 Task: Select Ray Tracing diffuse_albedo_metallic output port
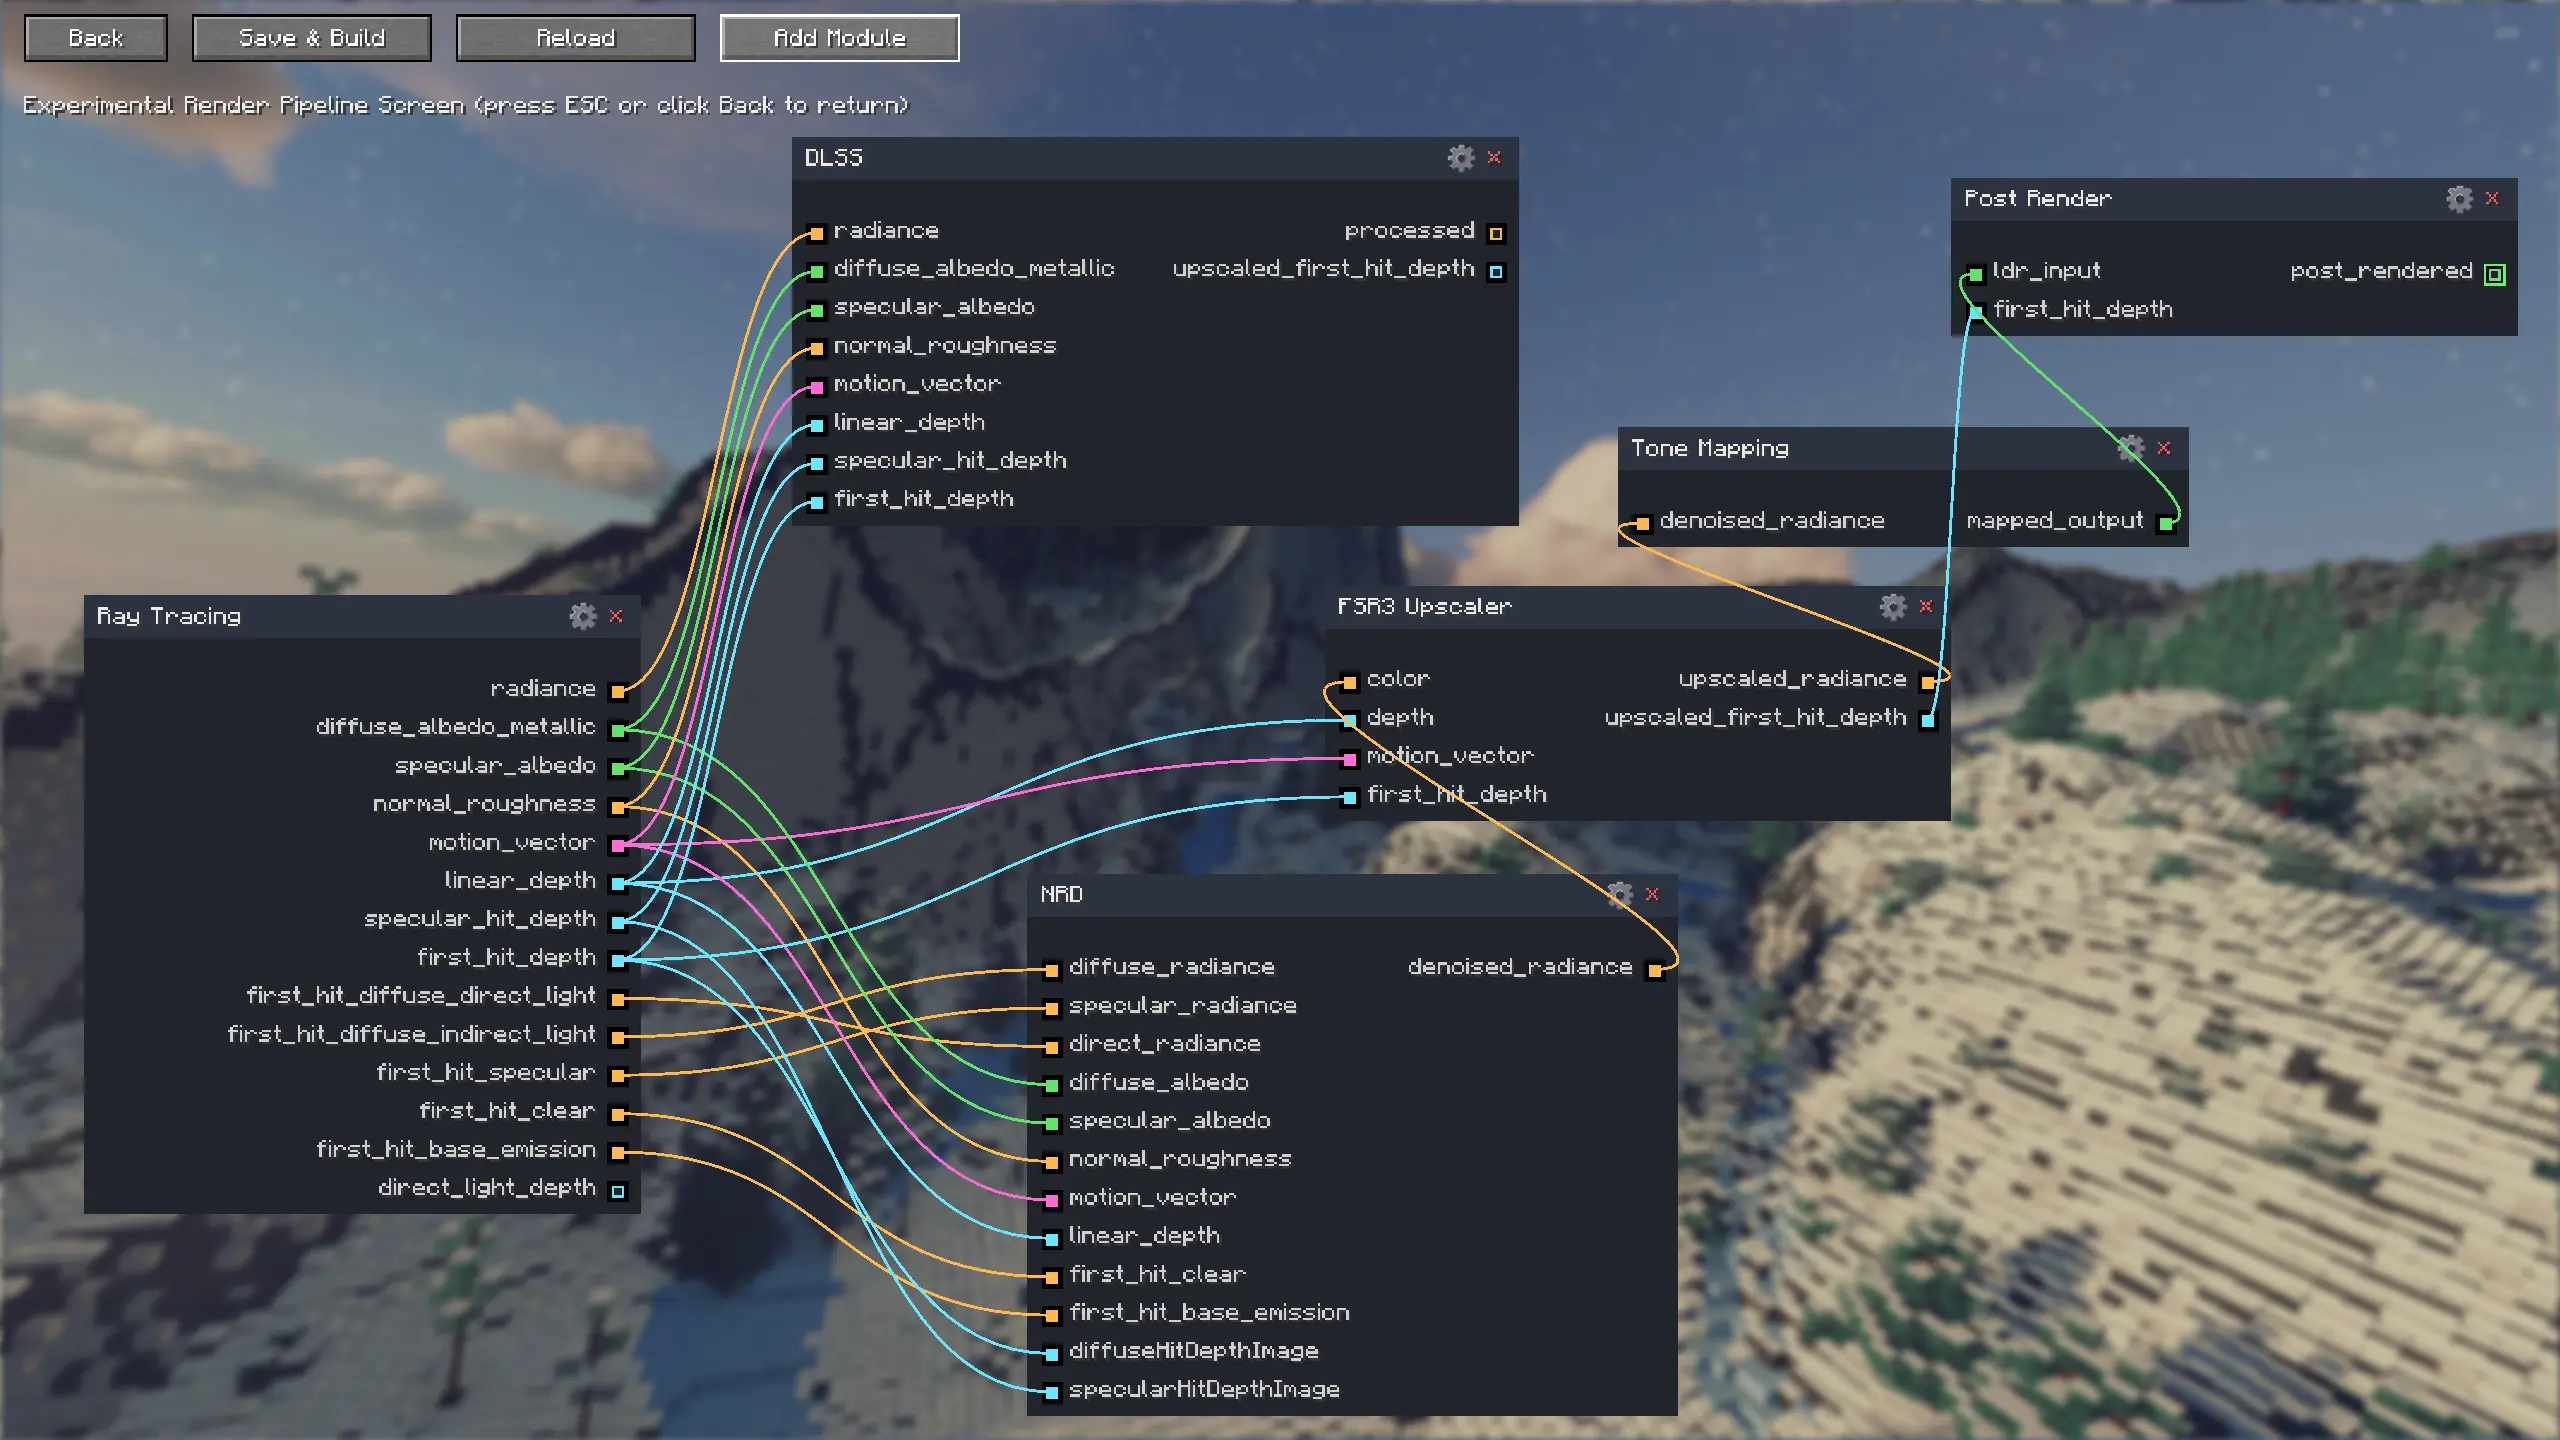[x=618, y=730]
